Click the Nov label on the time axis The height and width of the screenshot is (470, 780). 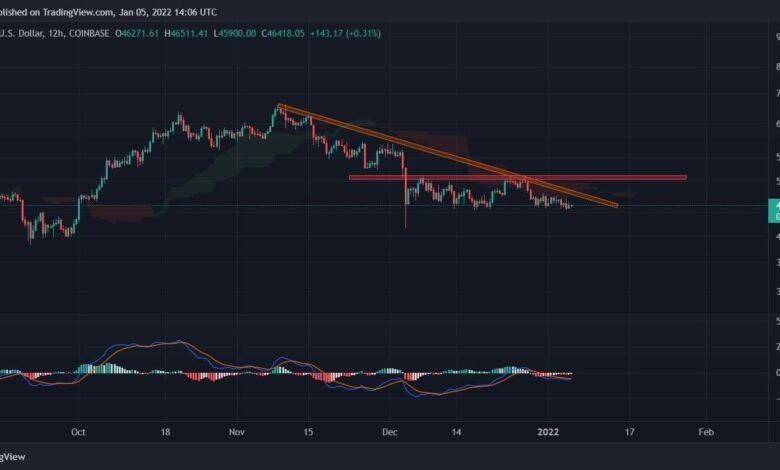pyautogui.click(x=237, y=432)
